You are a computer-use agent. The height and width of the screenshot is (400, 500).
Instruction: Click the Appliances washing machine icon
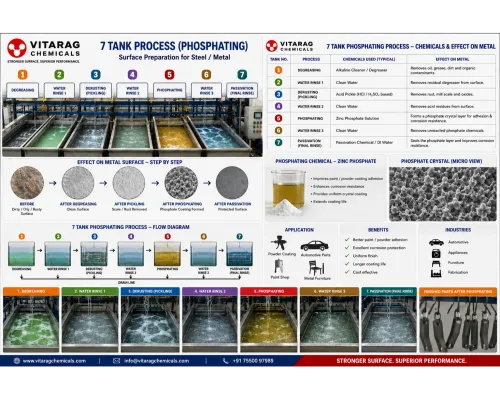436,253
